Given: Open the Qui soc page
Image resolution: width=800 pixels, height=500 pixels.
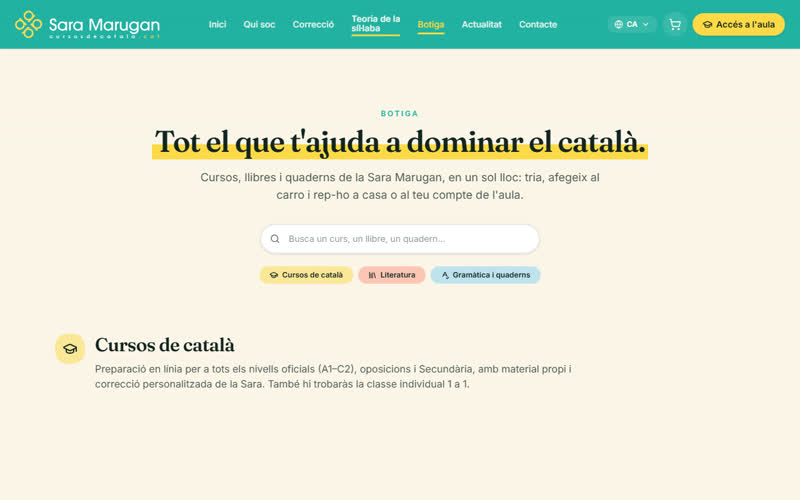Looking at the screenshot, I should [259, 24].
